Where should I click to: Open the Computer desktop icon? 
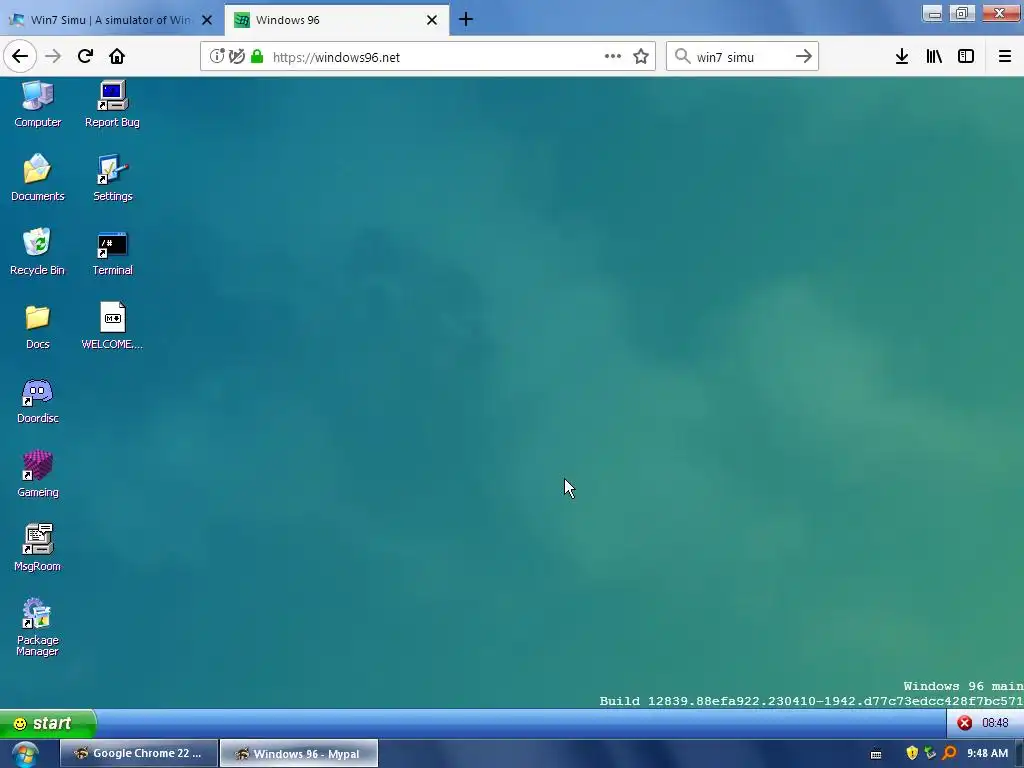pos(37,104)
